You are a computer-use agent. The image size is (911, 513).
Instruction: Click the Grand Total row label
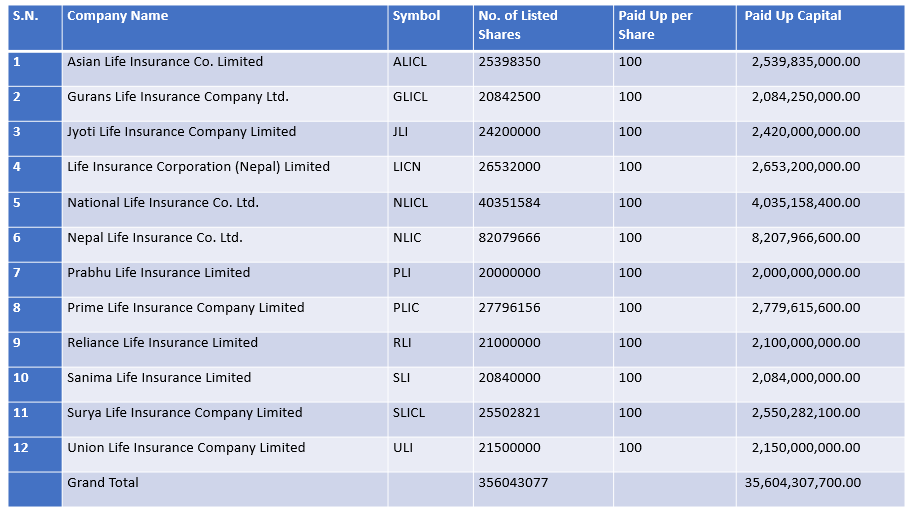tap(103, 483)
